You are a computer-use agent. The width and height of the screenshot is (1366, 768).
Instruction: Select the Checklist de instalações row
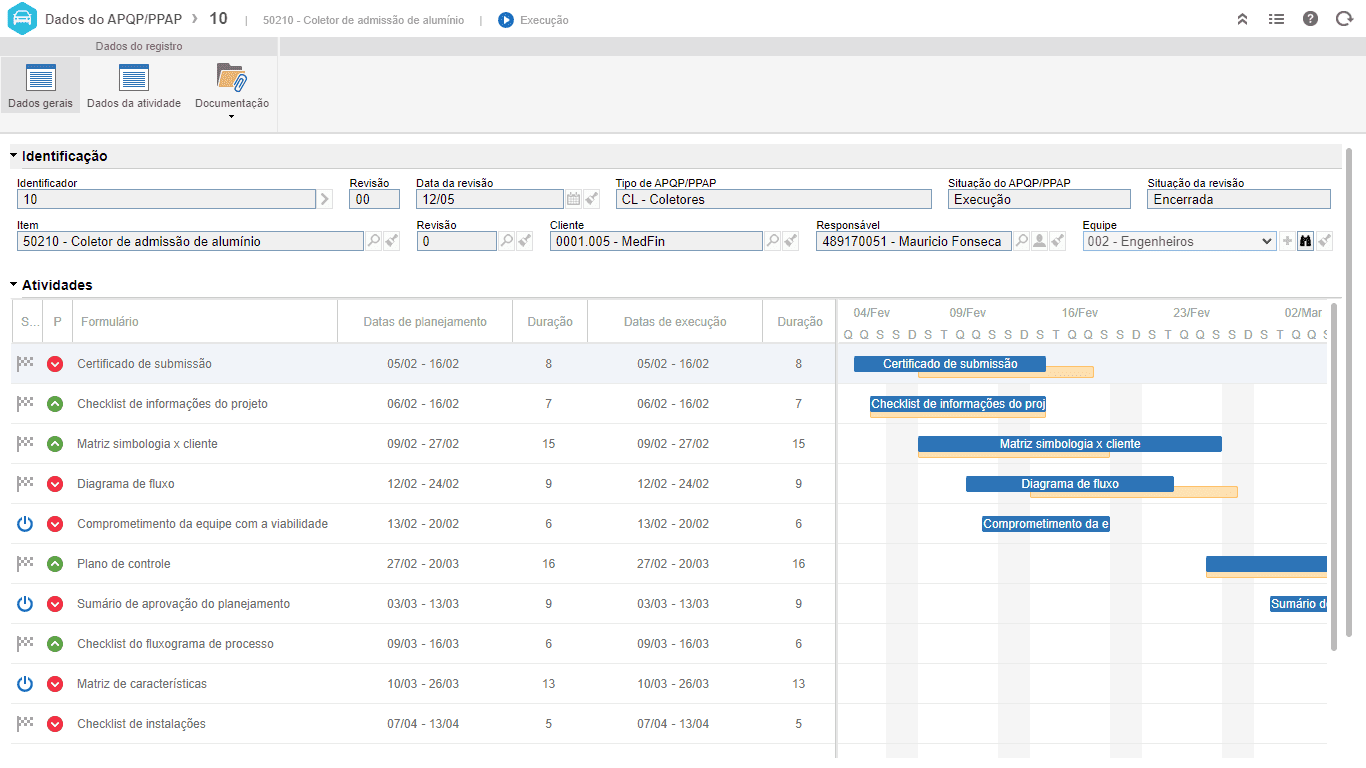(423, 724)
